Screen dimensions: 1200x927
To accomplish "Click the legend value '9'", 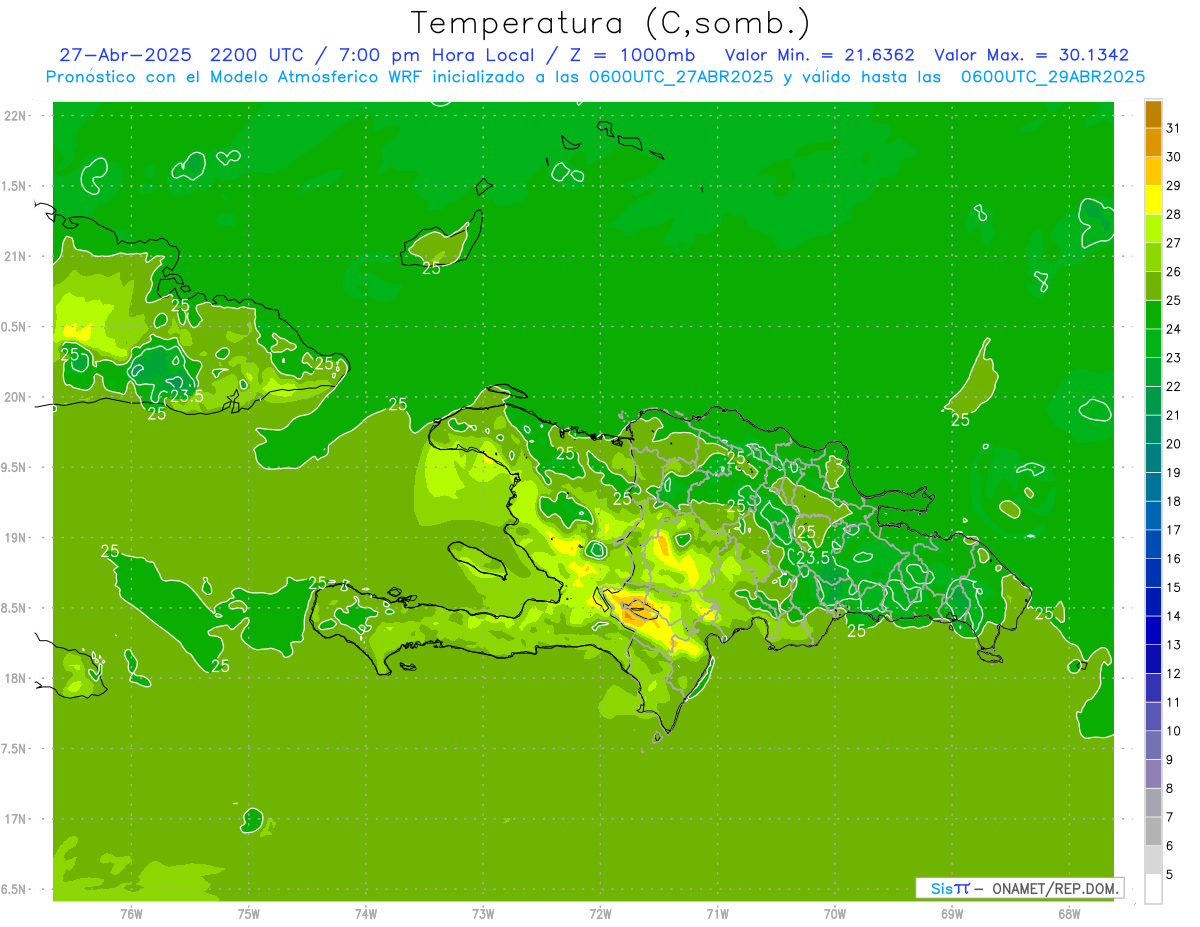I will click(x=1170, y=760).
